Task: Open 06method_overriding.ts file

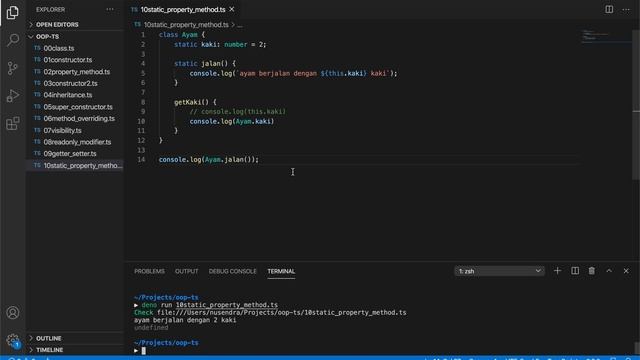Action: pyautogui.click(x=75, y=119)
